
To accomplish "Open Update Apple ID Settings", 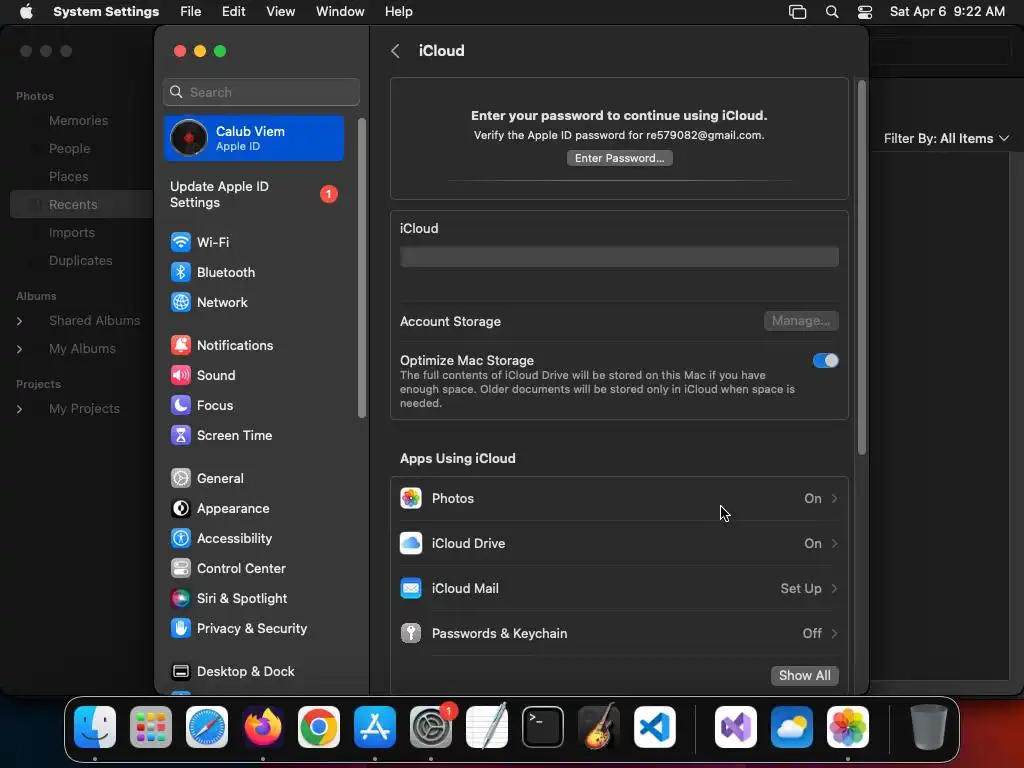I will pyautogui.click(x=253, y=195).
